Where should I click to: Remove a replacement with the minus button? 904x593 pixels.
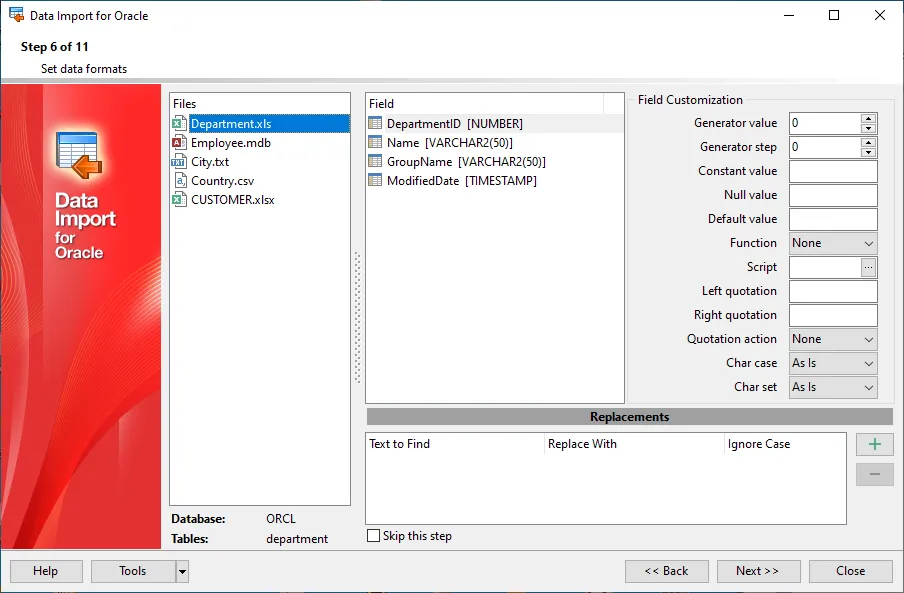tap(875, 474)
